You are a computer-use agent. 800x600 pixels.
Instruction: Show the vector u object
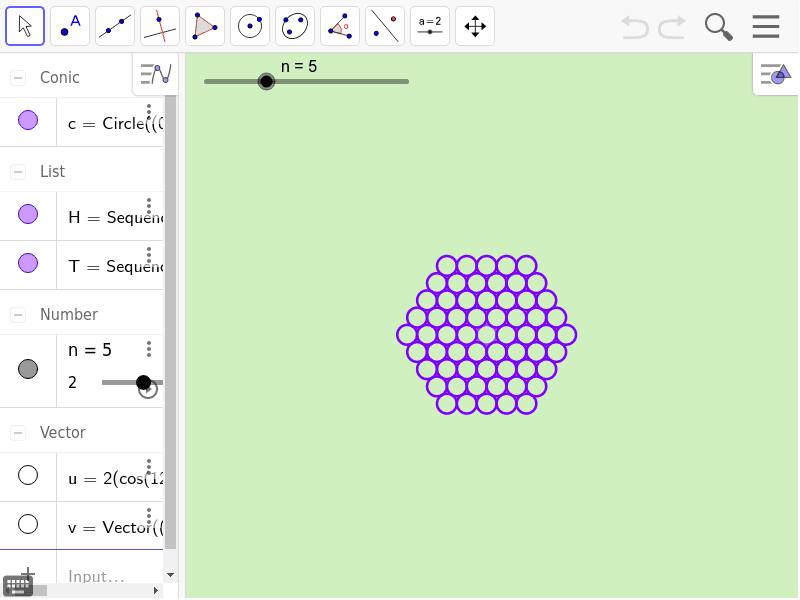pos(28,477)
